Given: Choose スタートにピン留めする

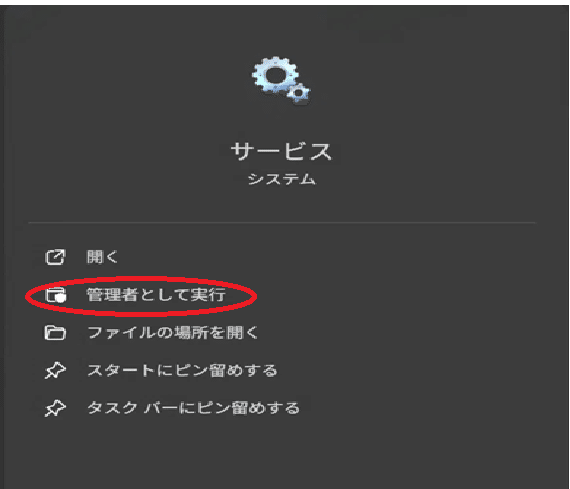Looking at the screenshot, I should coord(182,371).
